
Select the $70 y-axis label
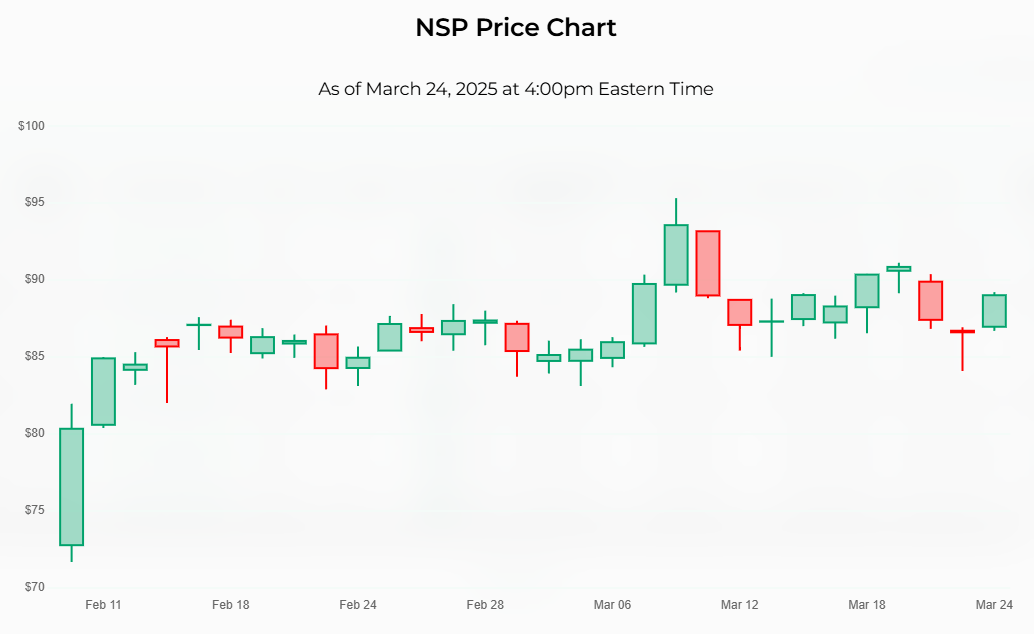[x=34, y=586]
